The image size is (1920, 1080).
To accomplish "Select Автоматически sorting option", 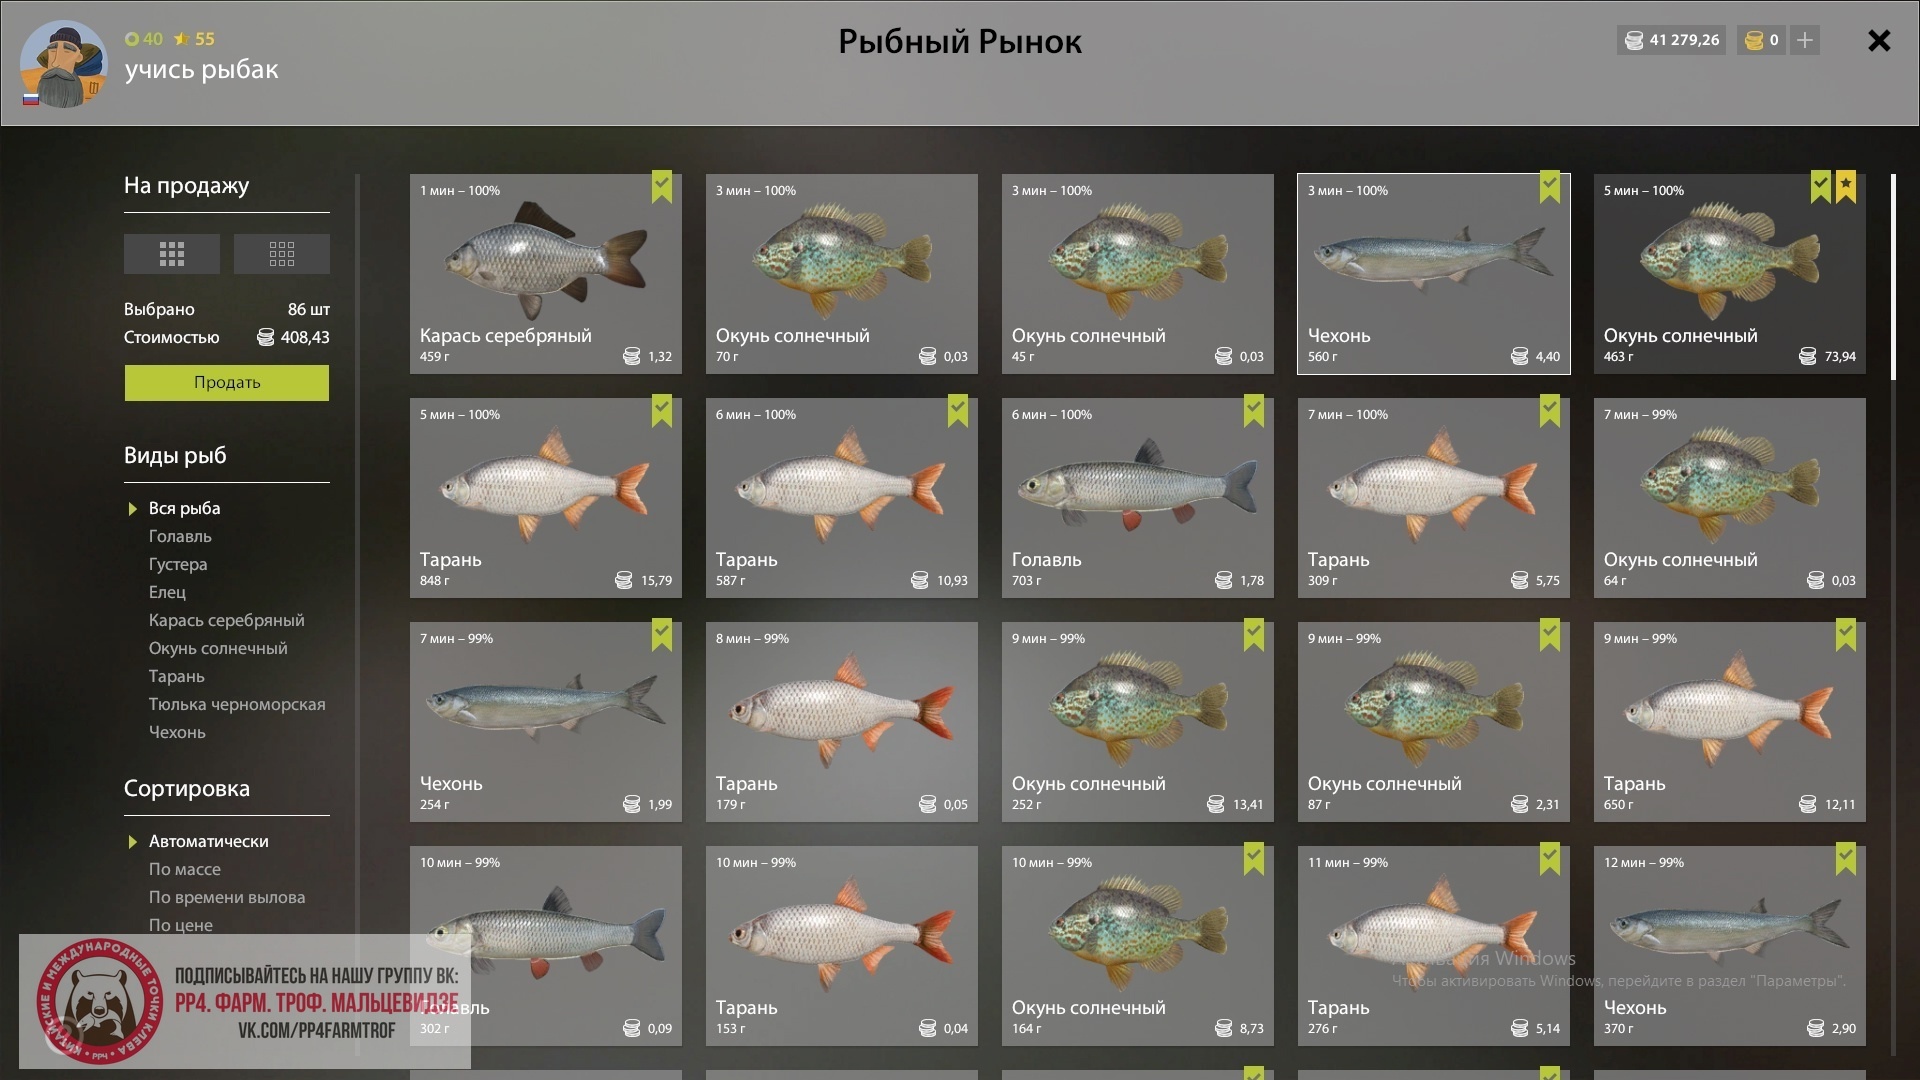I will click(208, 841).
